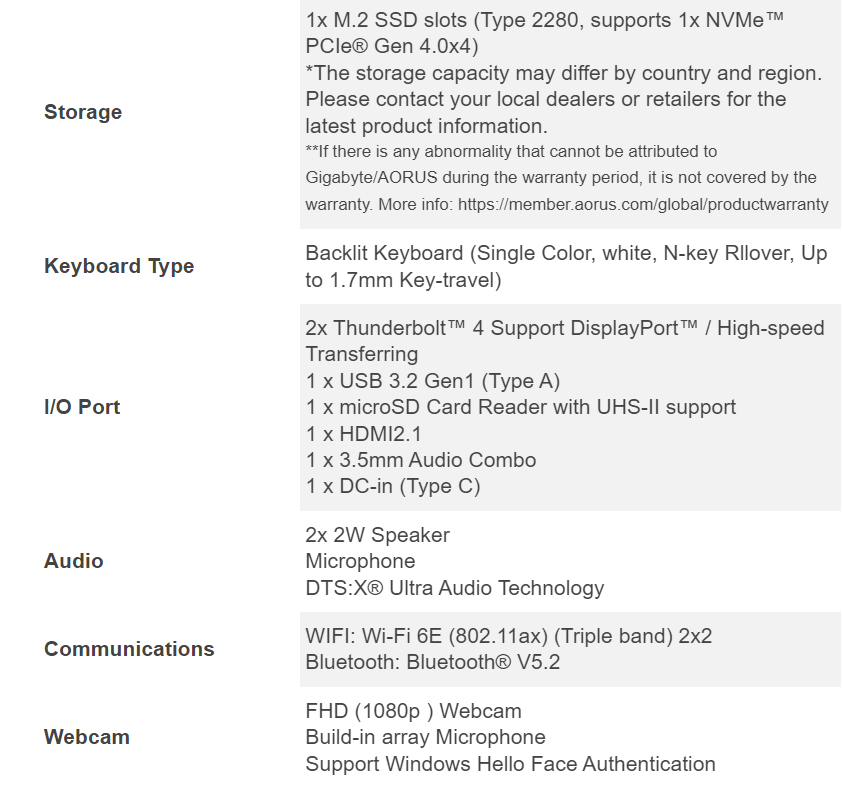Click the 3.5mm Audio Combo line

tap(421, 460)
